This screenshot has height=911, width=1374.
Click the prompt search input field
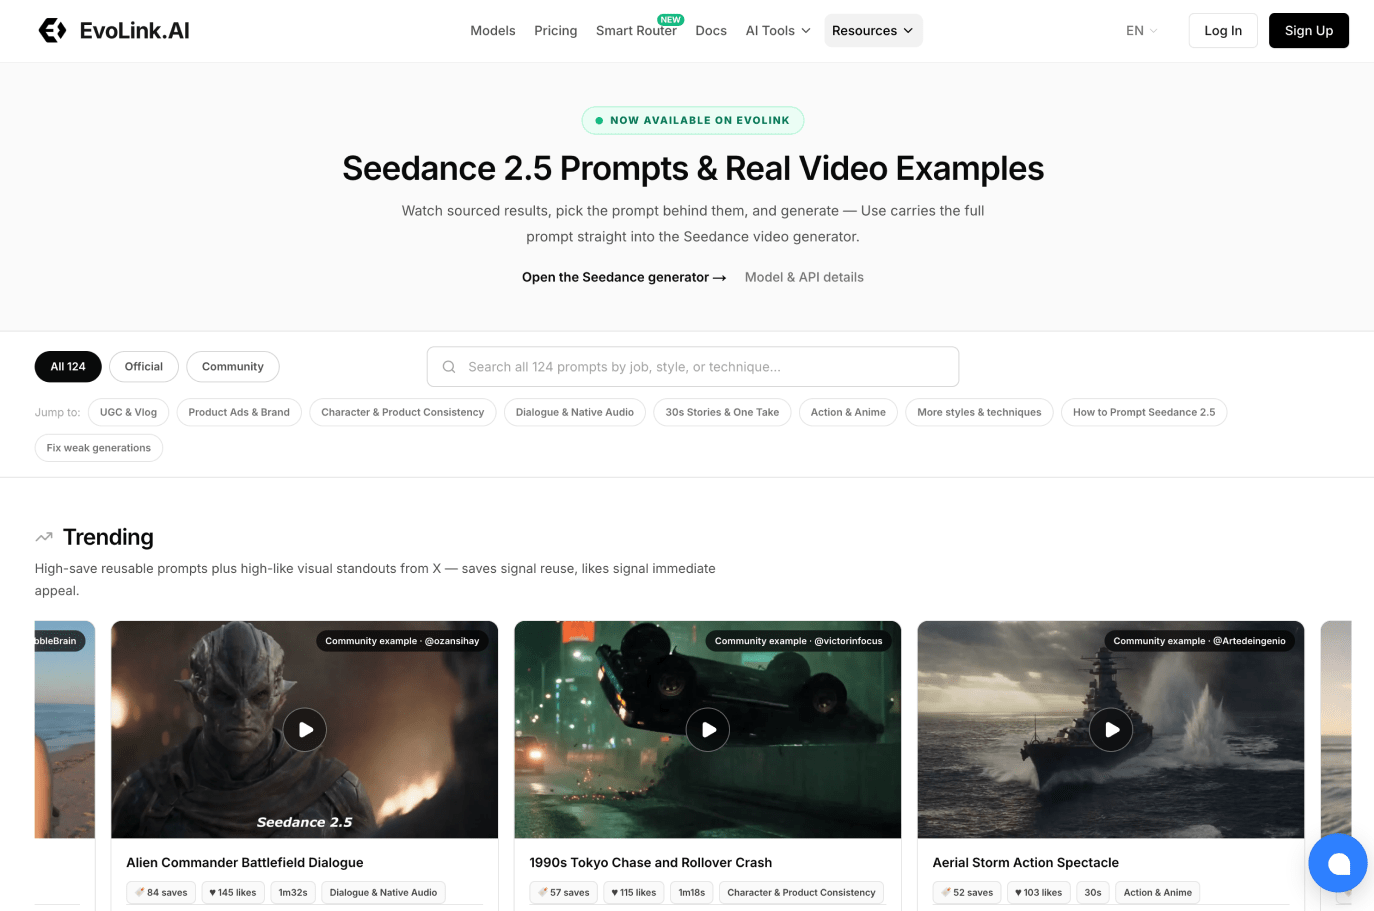click(693, 367)
